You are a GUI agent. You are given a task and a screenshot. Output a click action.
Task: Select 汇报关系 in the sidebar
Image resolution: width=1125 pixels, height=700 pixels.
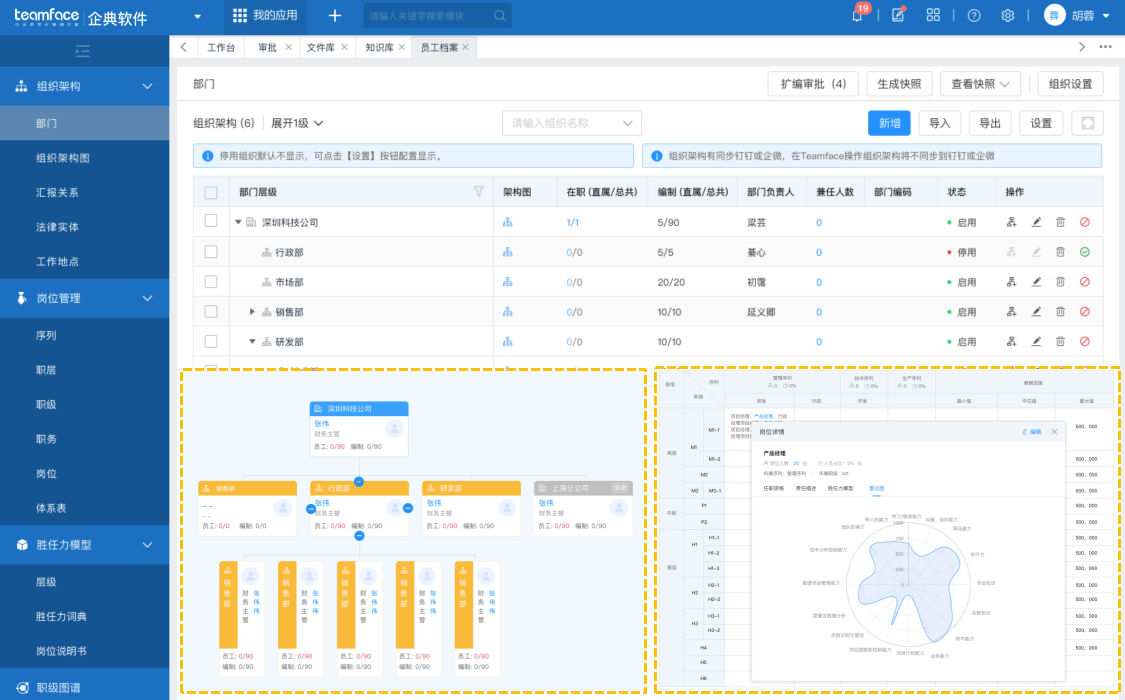57,192
